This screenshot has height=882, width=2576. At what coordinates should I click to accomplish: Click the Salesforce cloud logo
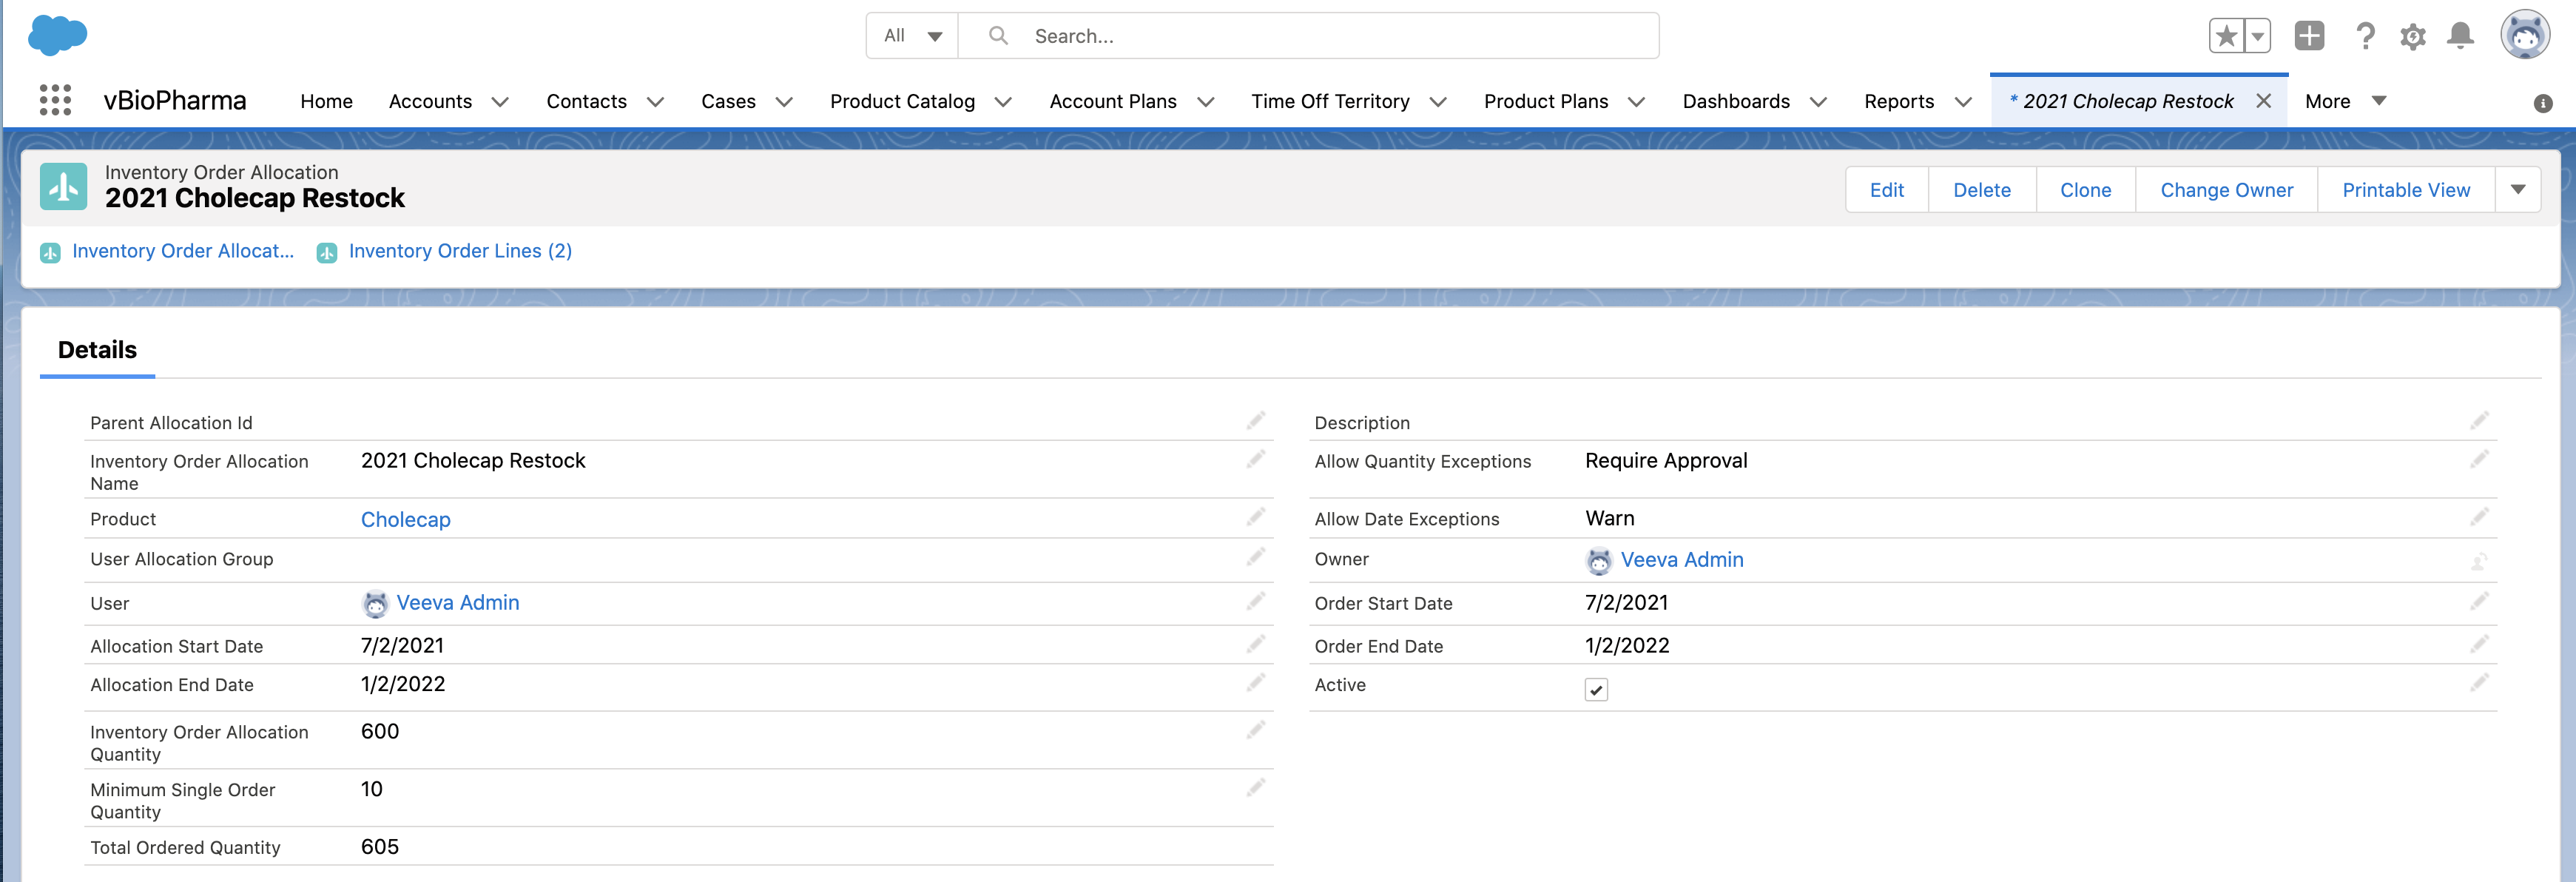57,35
